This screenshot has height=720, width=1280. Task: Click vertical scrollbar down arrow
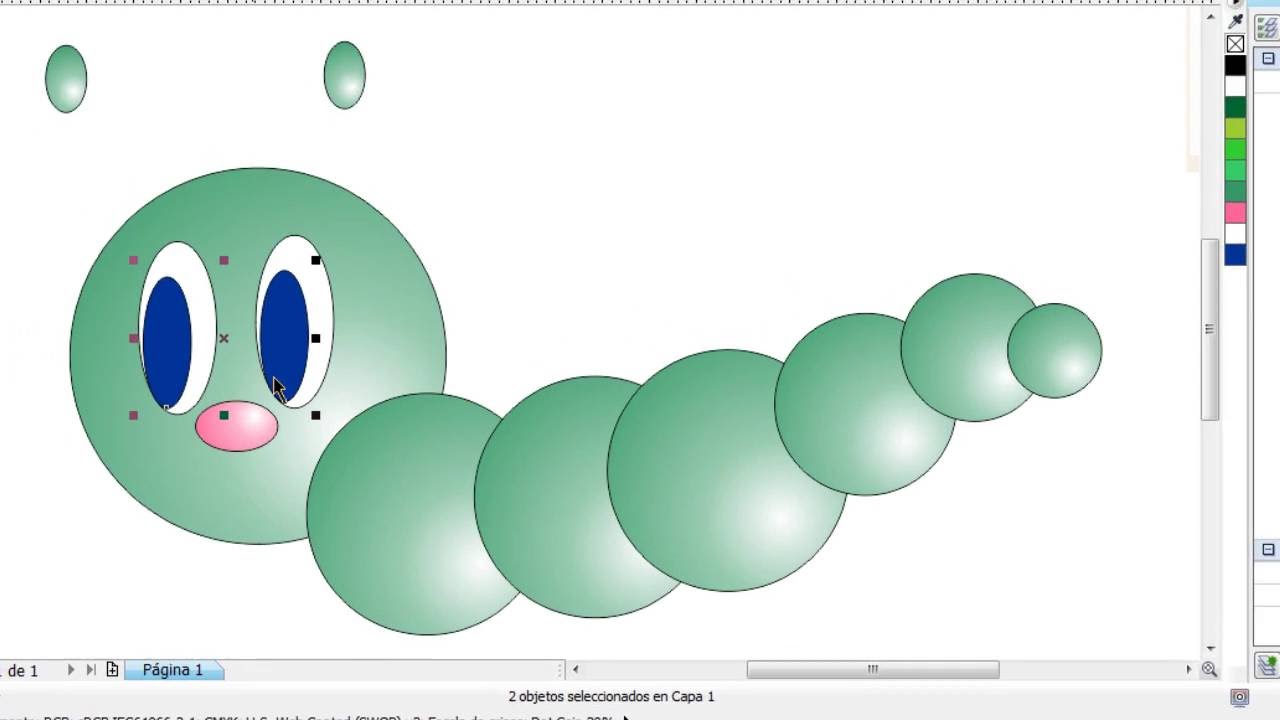(x=1210, y=649)
